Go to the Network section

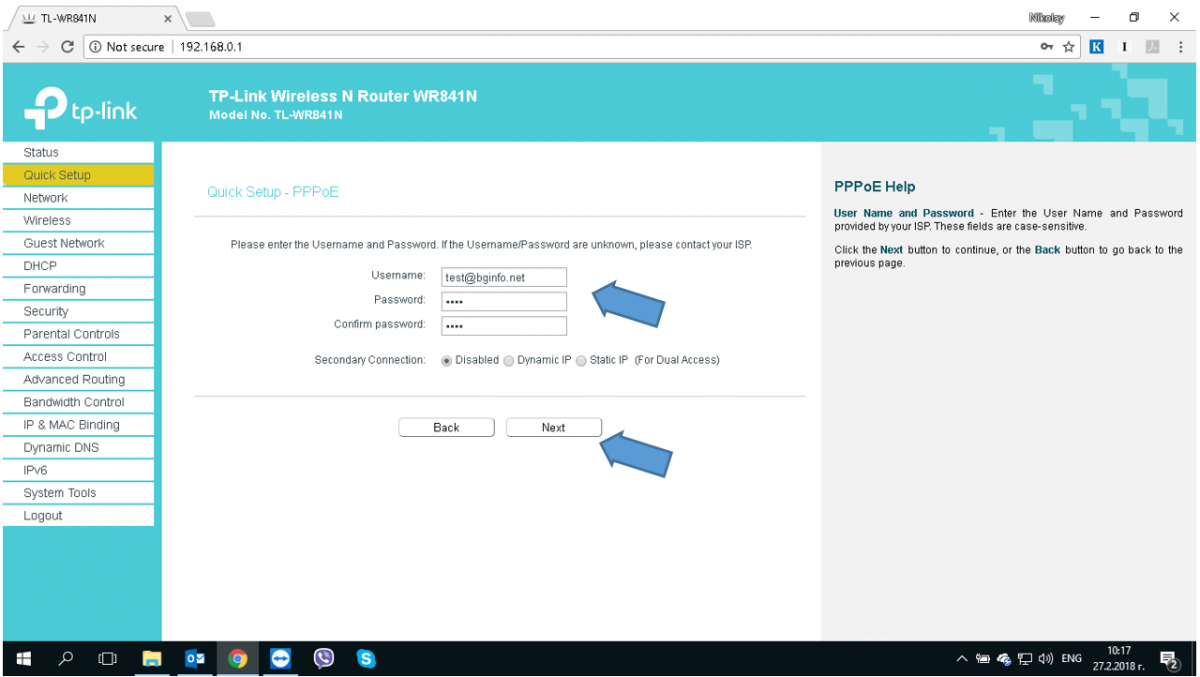pos(78,198)
